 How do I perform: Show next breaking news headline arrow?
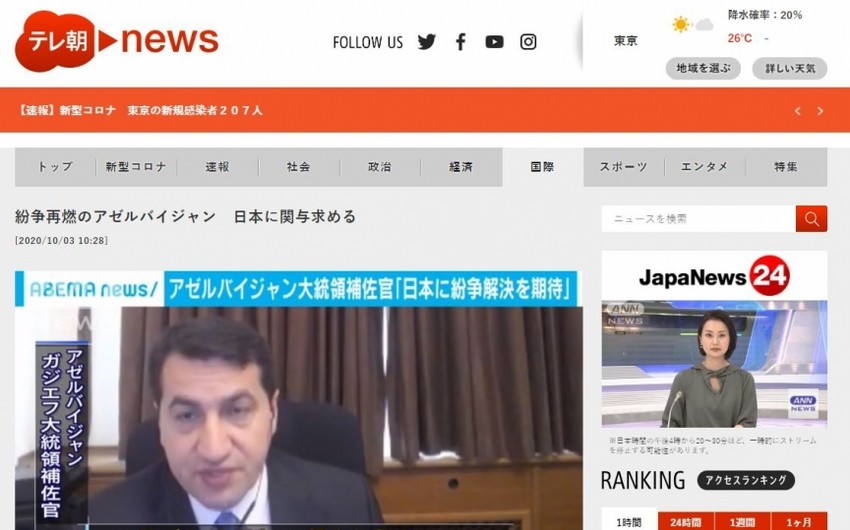[x=820, y=111]
